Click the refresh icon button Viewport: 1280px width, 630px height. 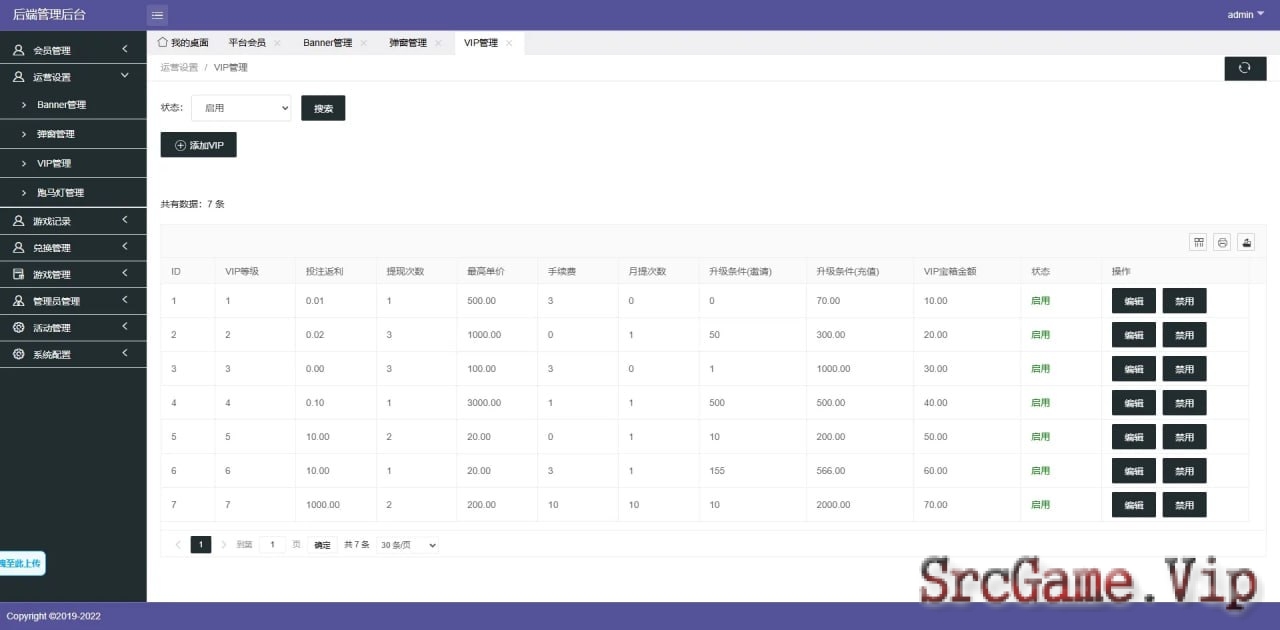pyautogui.click(x=1245, y=68)
